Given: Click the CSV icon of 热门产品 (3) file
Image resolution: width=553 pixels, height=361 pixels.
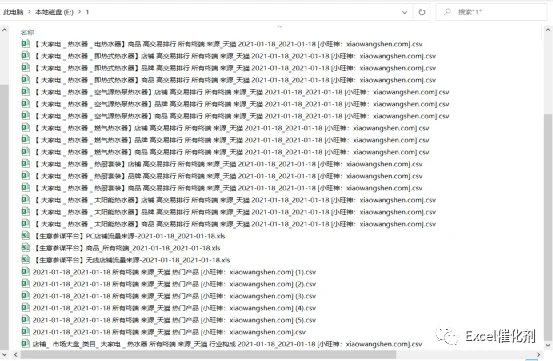Looking at the screenshot, I should click(x=25, y=295).
